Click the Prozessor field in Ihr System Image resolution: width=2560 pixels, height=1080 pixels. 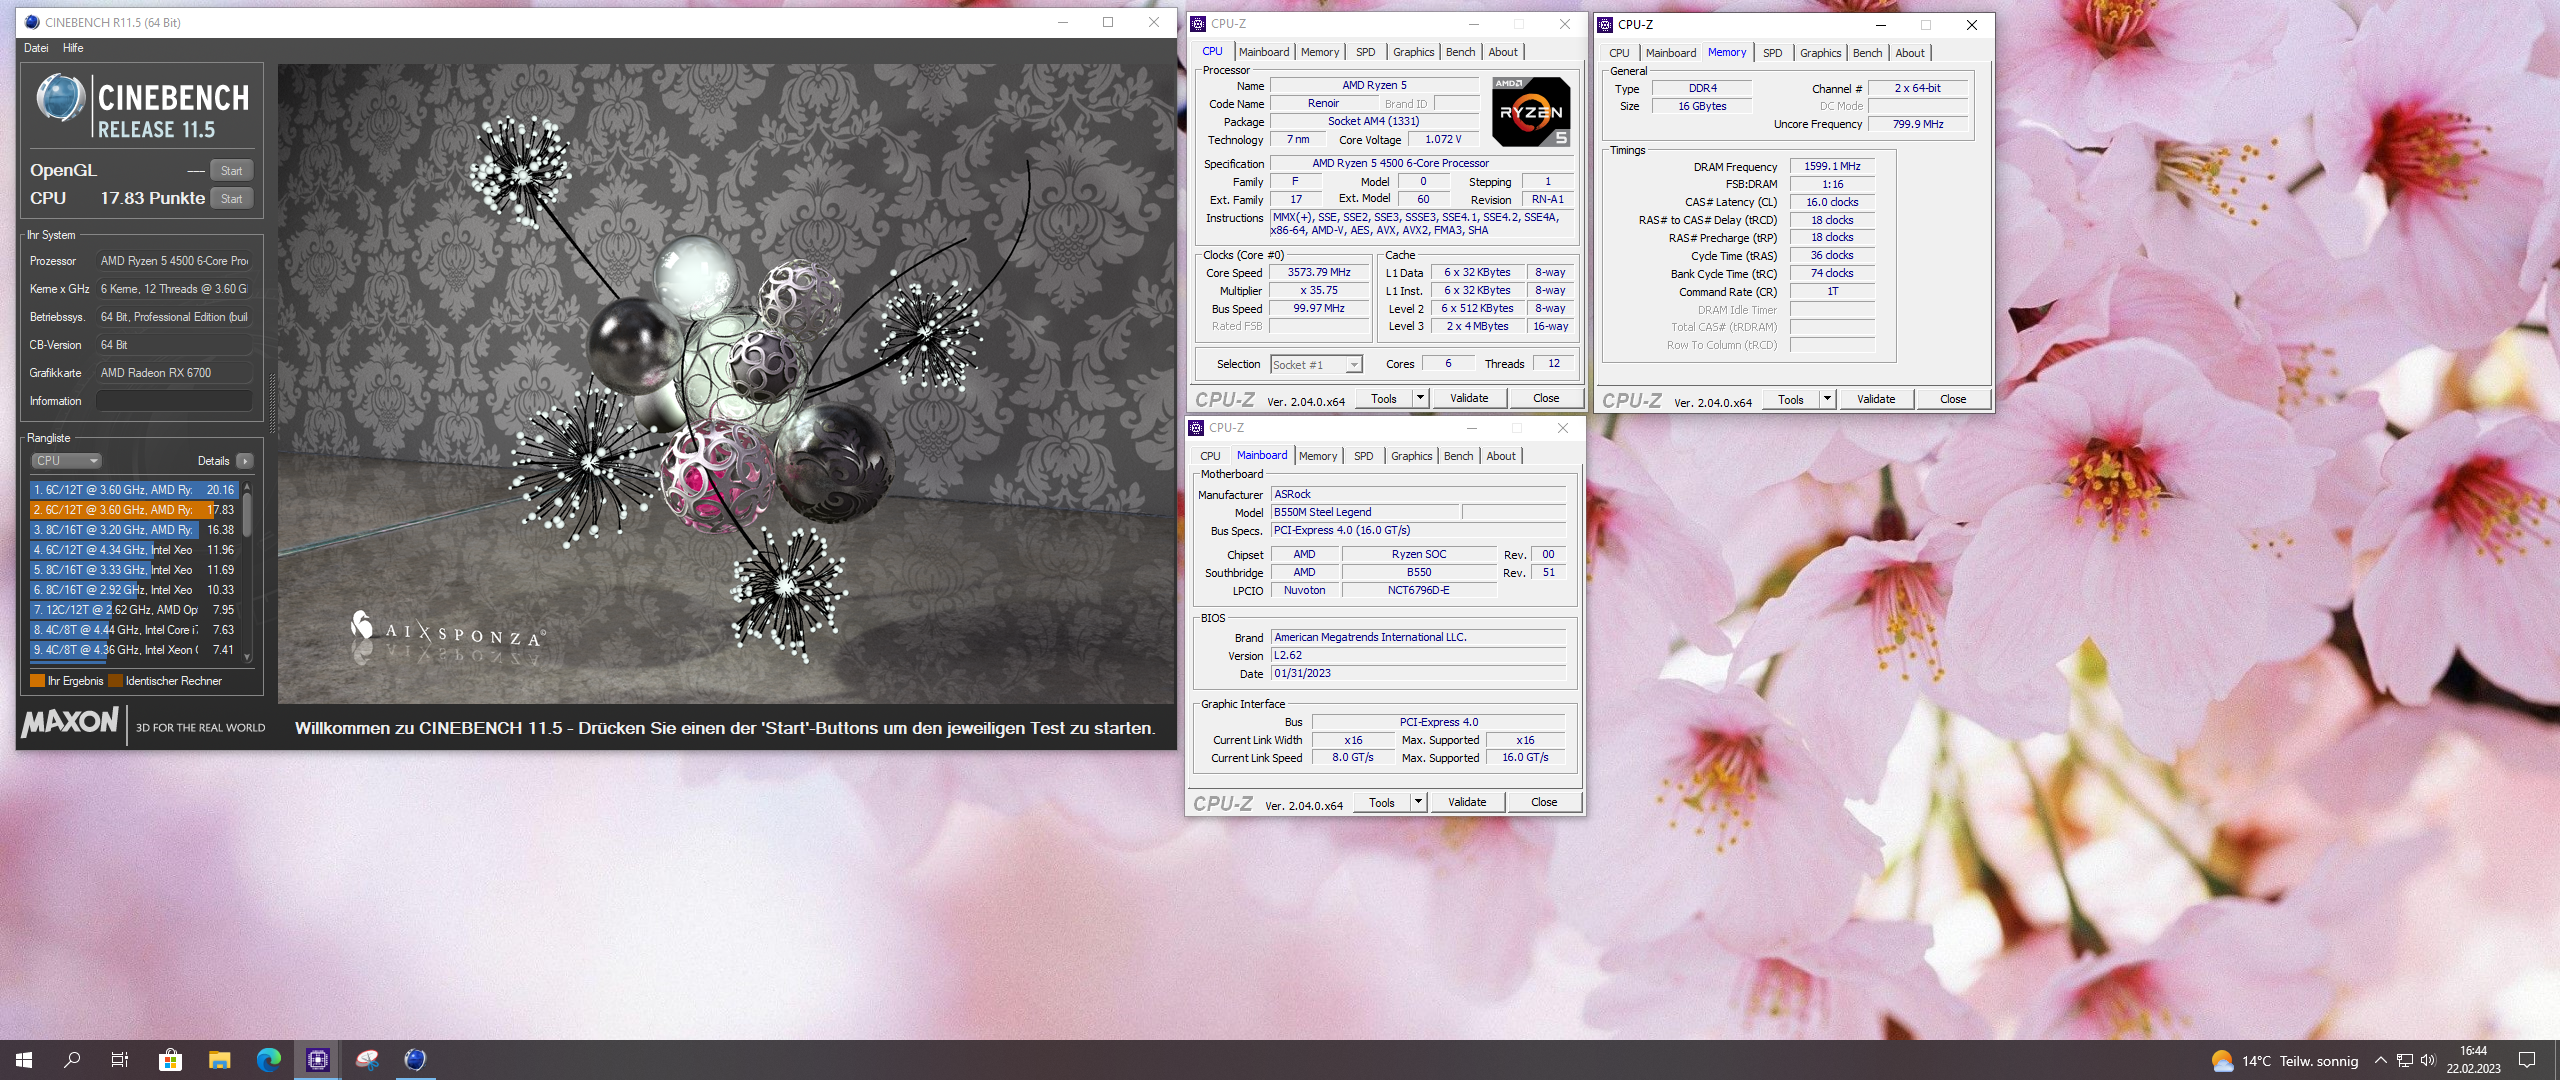(x=174, y=261)
